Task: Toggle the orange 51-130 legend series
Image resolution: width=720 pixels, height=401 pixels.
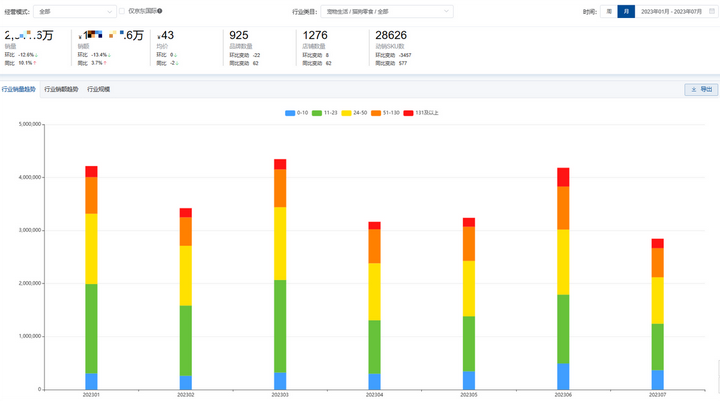Action: (x=385, y=113)
